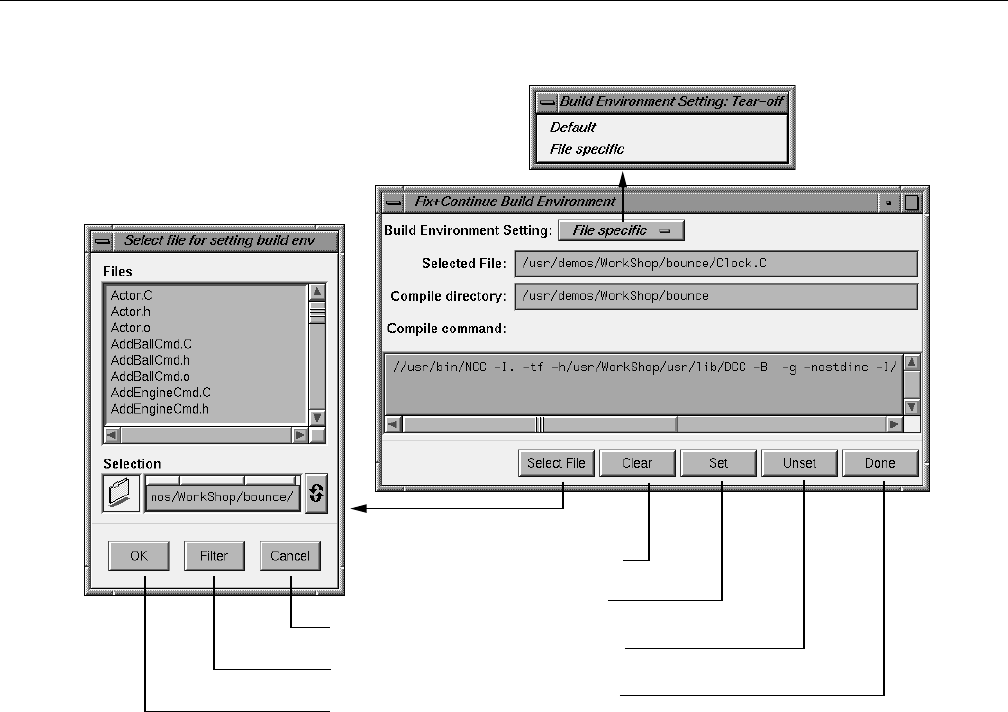This screenshot has width=1008, height=712.
Task: Click the Unset button
Action: pos(799,463)
